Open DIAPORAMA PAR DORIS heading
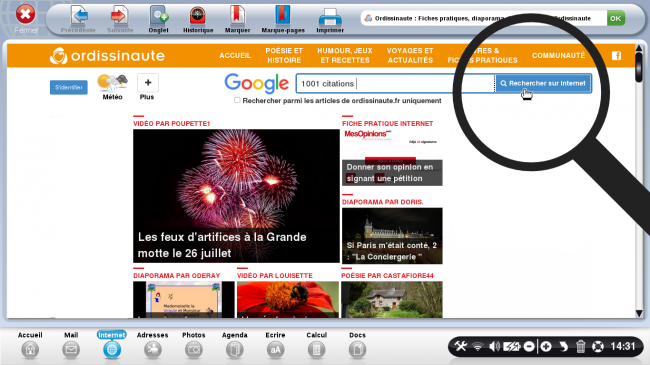The image size is (650, 365). [383, 202]
